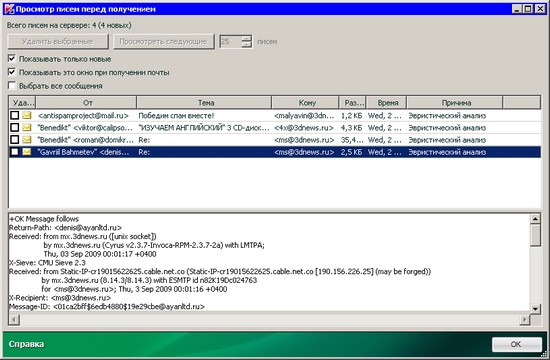Click header preview scroll up arrow

coord(535,219)
